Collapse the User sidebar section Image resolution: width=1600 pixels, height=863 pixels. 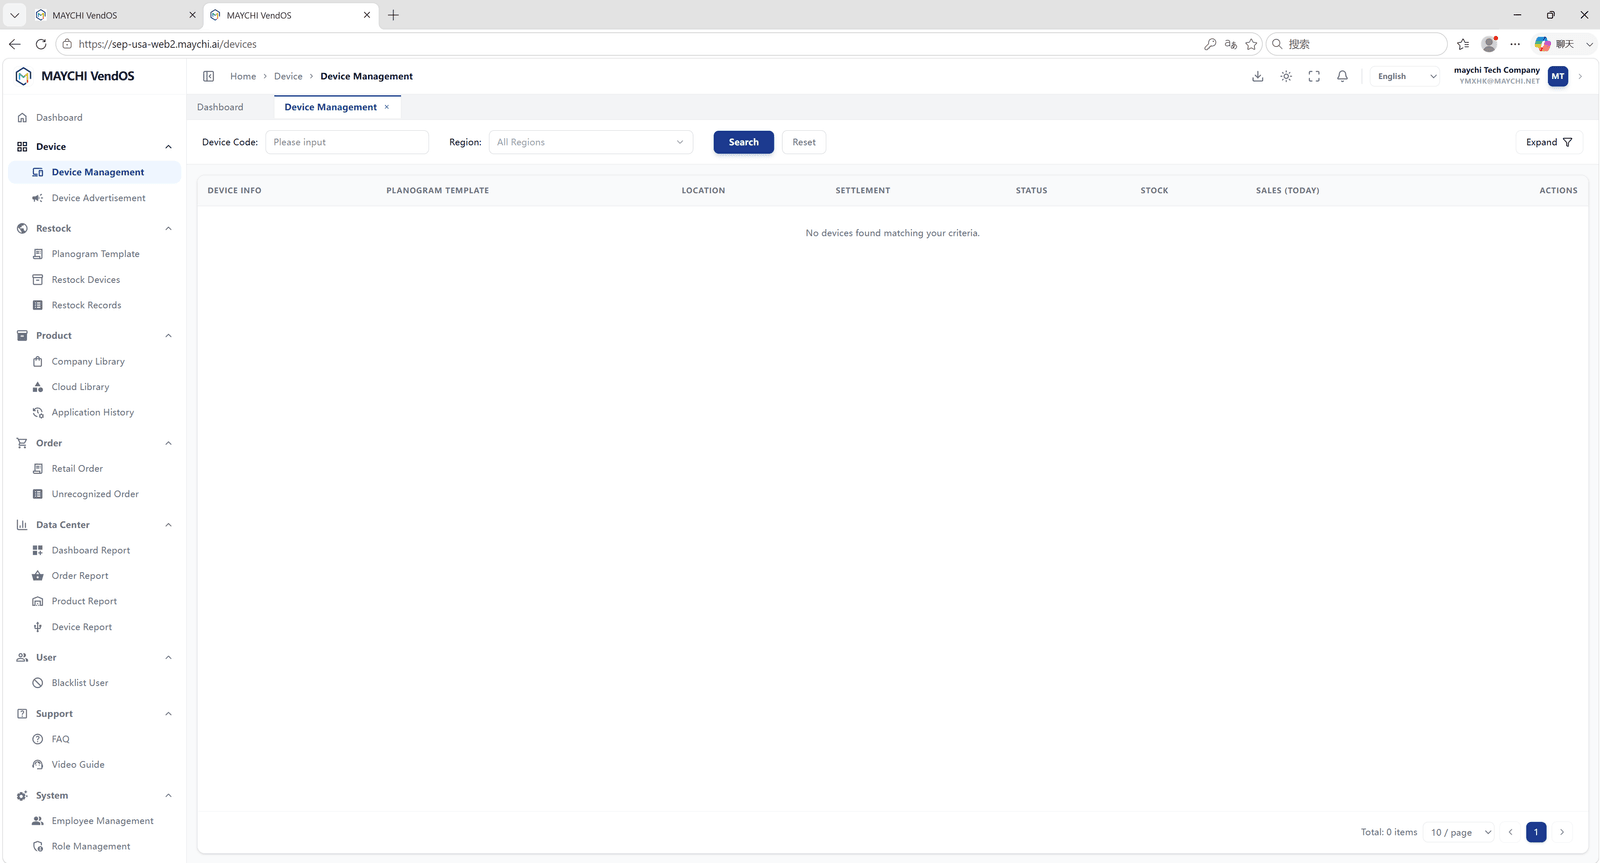pos(94,658)
